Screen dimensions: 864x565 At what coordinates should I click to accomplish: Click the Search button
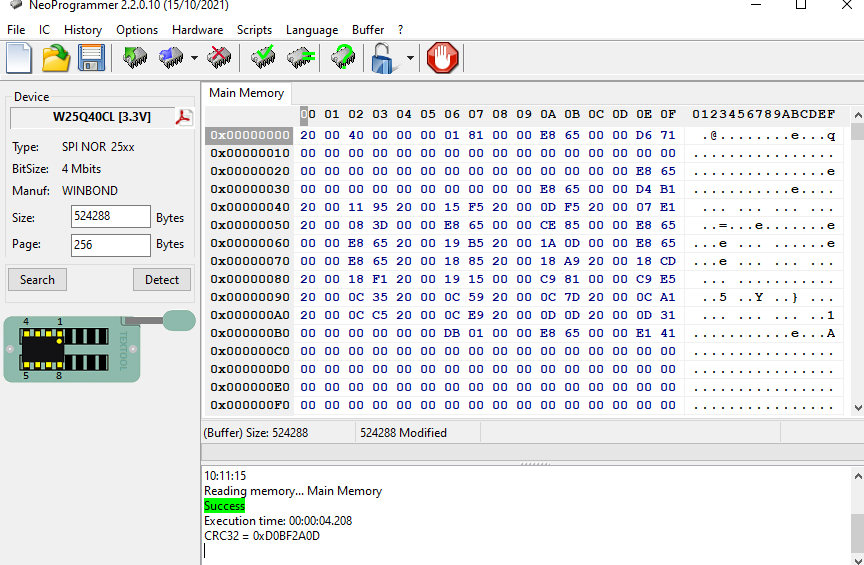pyautogui.click(x=37, y=280)
